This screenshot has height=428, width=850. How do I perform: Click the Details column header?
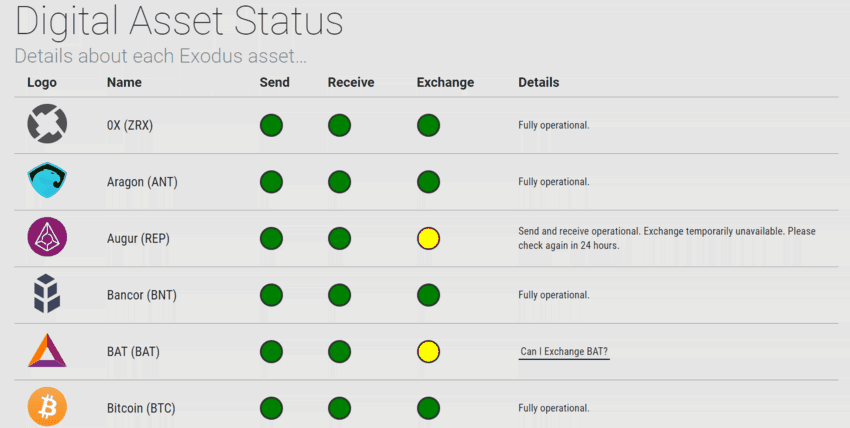click(538, 82)
